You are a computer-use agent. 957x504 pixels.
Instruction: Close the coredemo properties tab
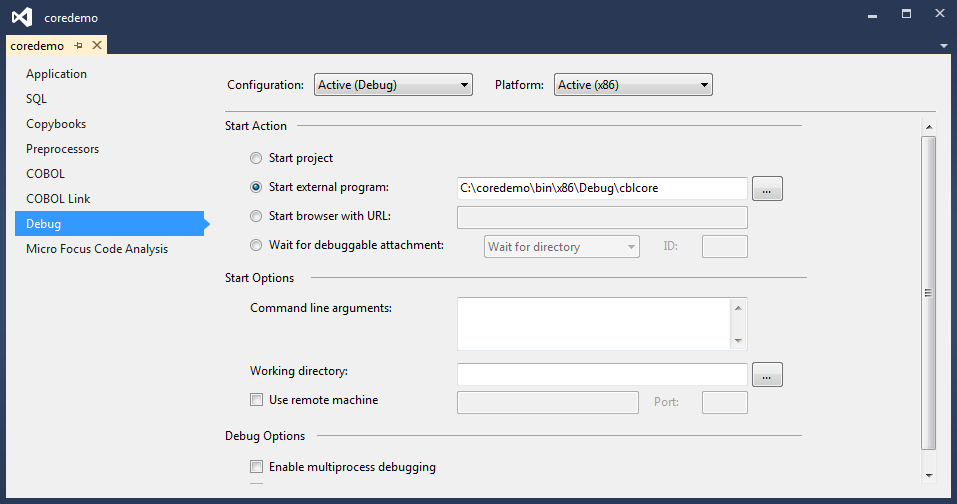point(97,45)
